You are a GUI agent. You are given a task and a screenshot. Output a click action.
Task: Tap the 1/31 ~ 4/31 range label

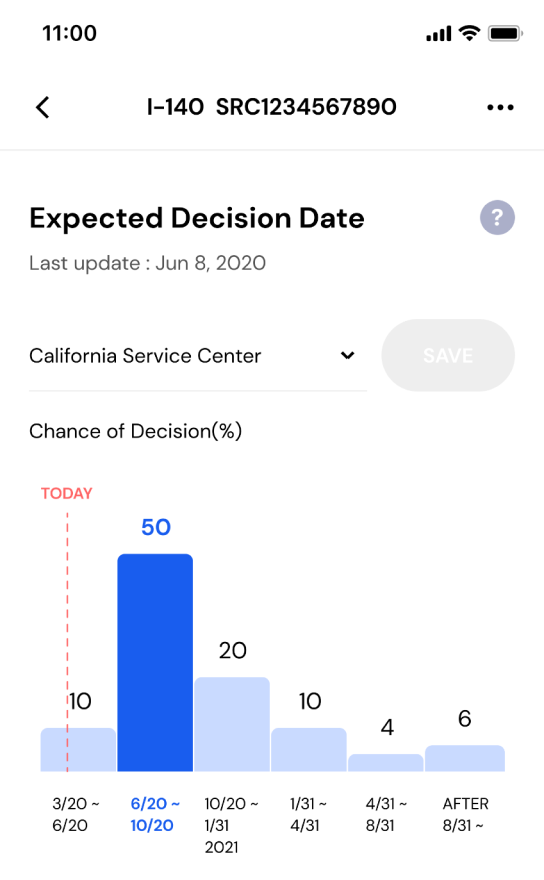coord(308,814)
